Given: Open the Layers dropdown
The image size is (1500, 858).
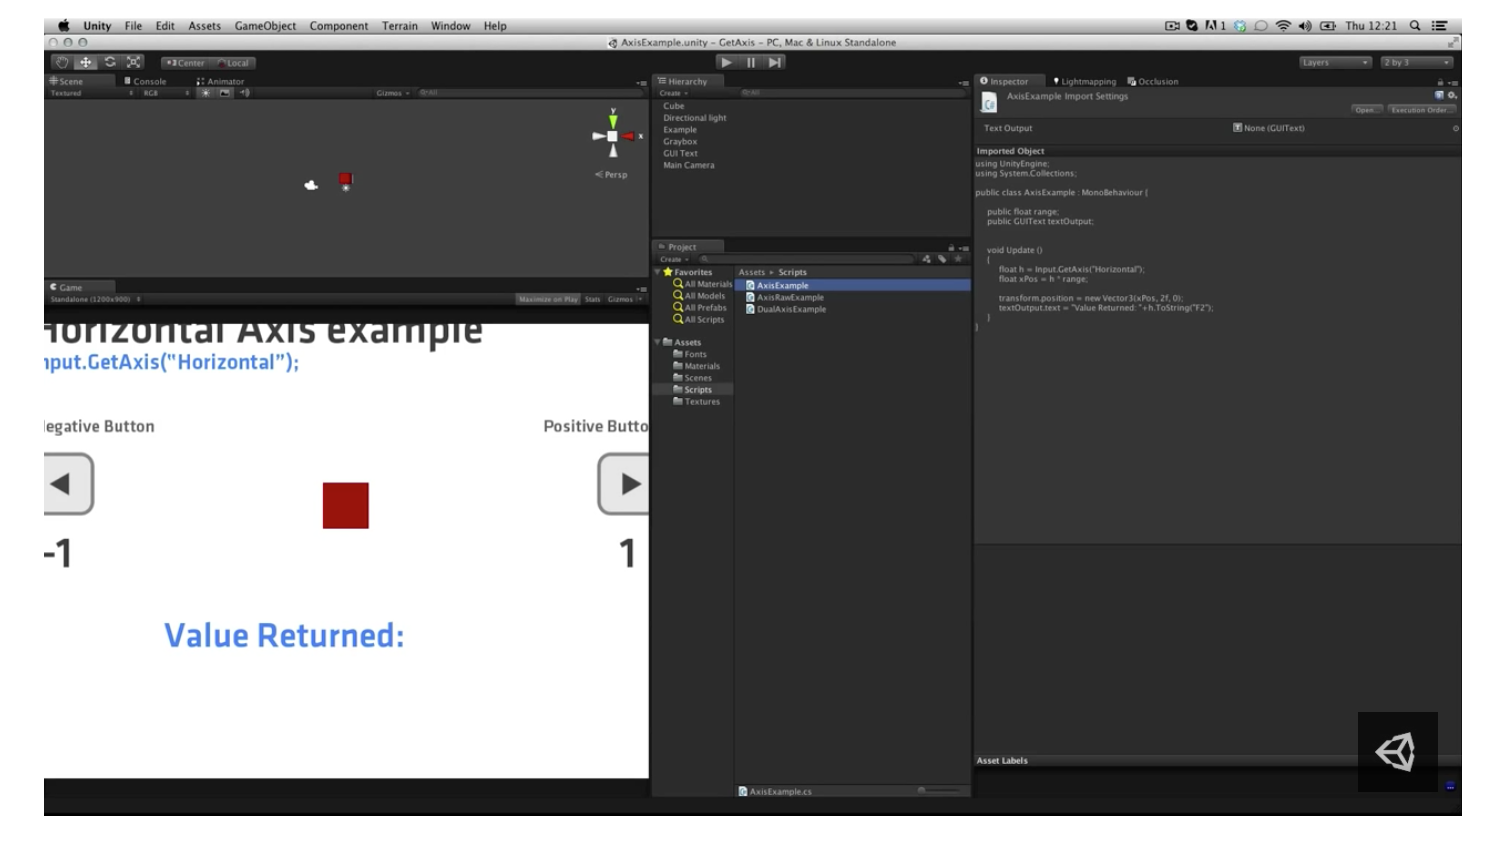Looking at the screenshot, I should 1335,62.
